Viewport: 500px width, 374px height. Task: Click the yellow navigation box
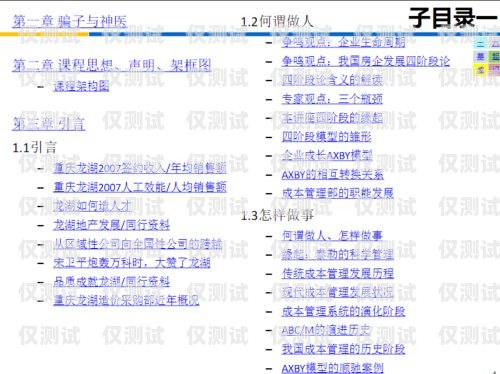pyautogui.click(x=480, y=70)
